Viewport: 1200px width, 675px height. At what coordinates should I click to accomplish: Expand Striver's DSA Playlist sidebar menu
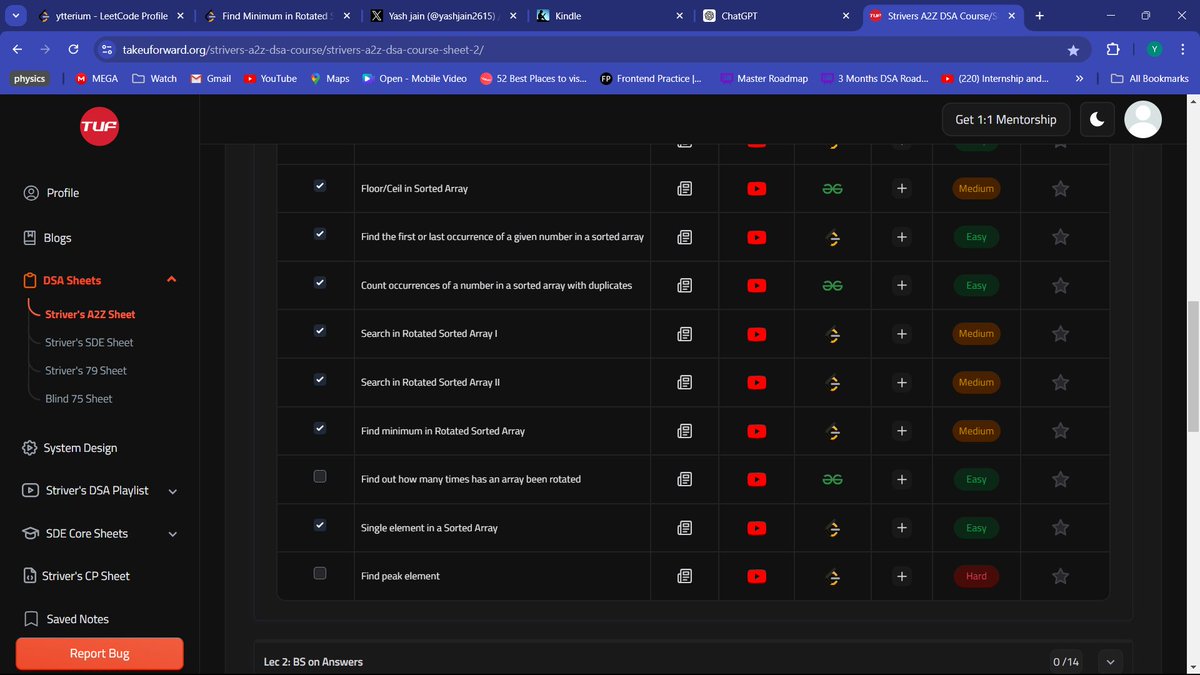tap(173, 491)
